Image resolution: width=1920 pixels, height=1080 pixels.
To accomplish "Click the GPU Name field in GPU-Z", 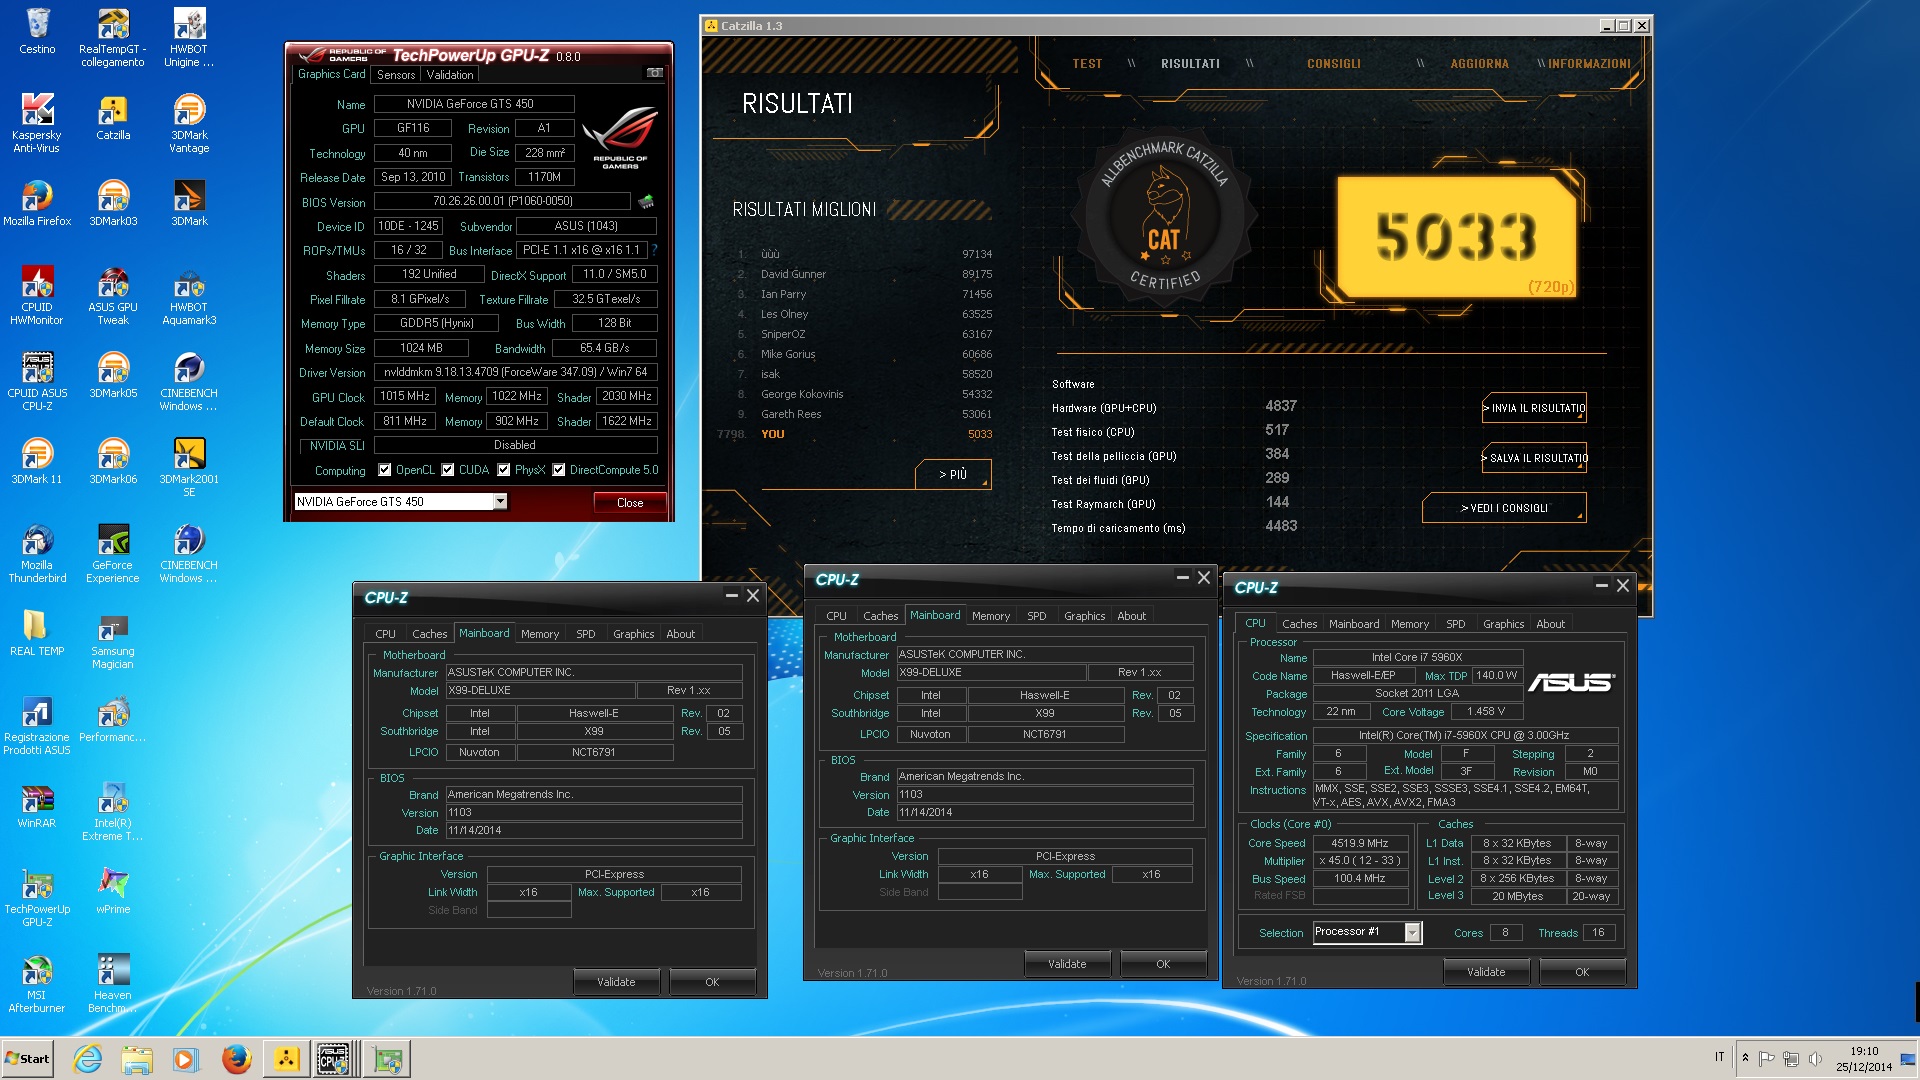I will (474, 104).
